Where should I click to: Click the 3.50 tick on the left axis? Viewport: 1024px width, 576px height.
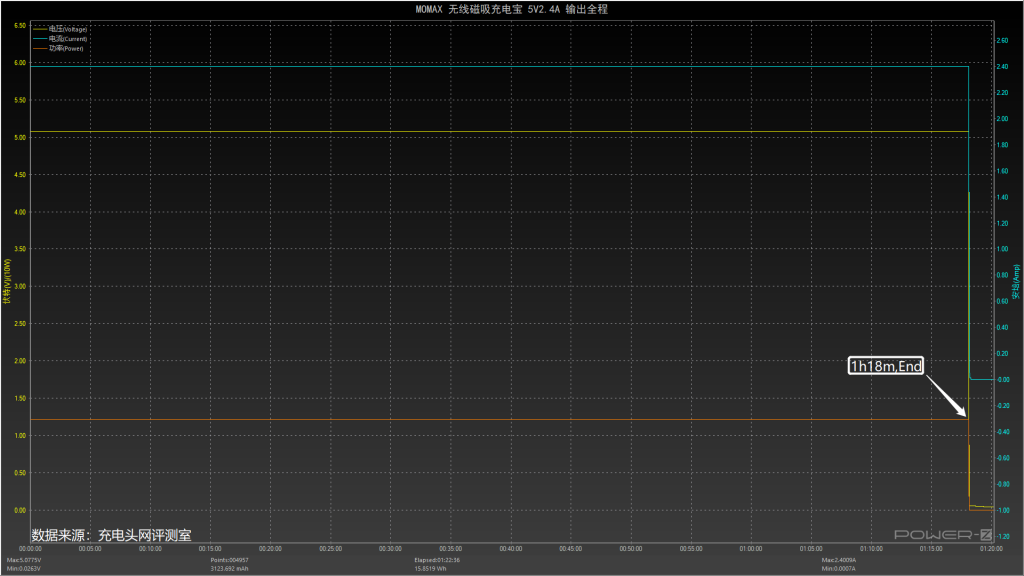pos(20,249)
